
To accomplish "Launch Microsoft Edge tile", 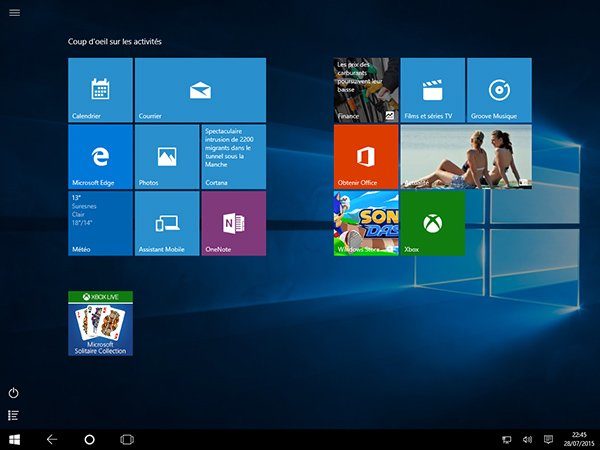I will click(100, 157).
